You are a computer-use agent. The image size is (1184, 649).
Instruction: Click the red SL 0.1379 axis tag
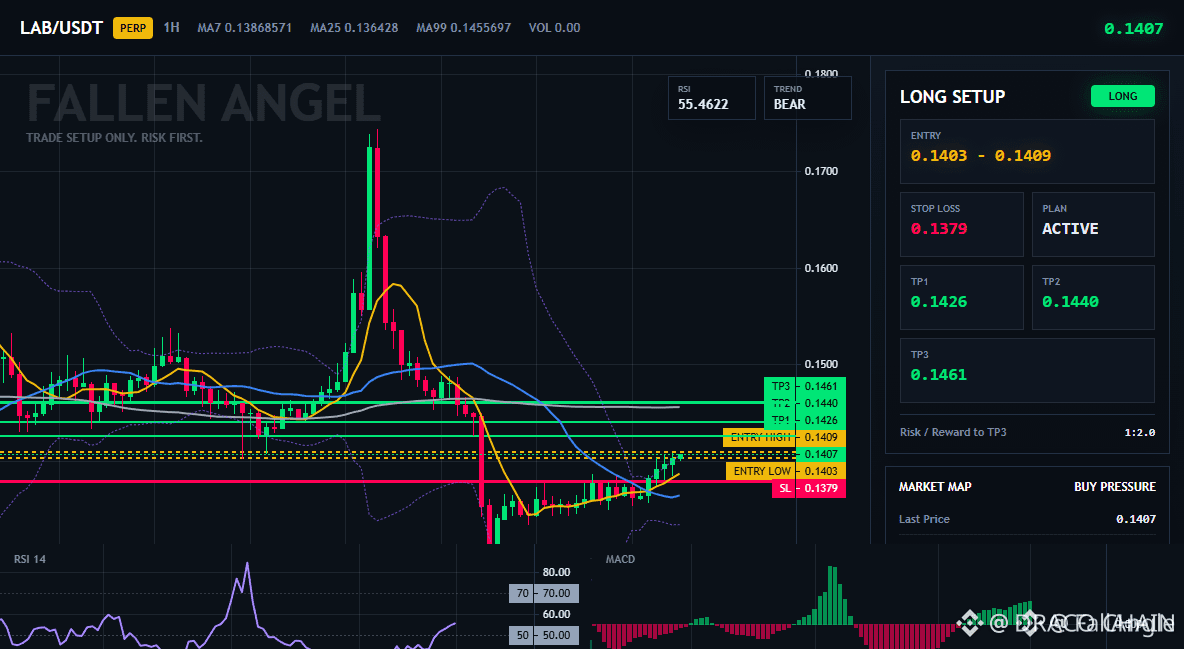(809, 488)
